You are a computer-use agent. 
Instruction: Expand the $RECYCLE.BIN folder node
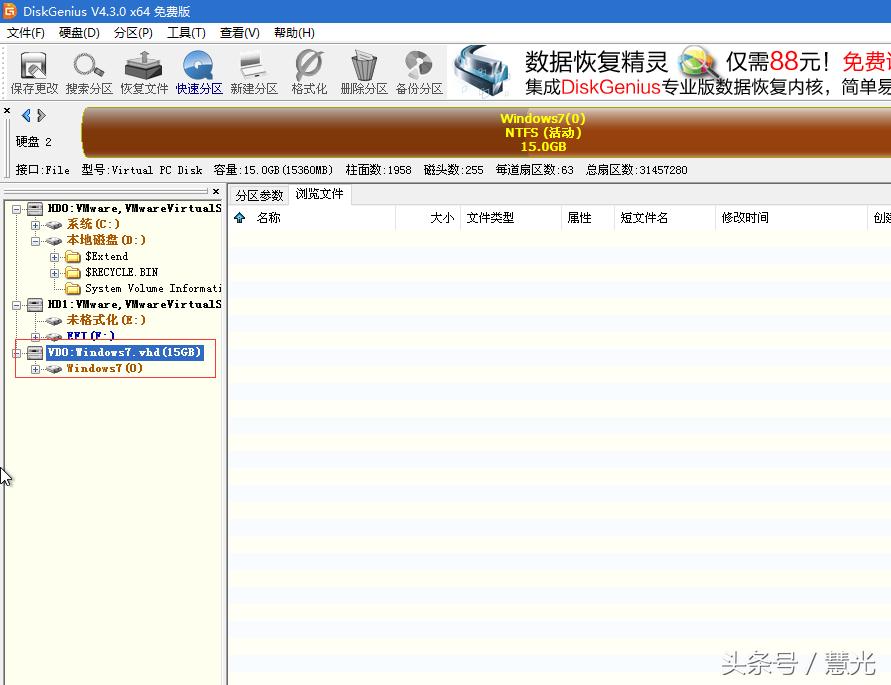tap(55, 272)
